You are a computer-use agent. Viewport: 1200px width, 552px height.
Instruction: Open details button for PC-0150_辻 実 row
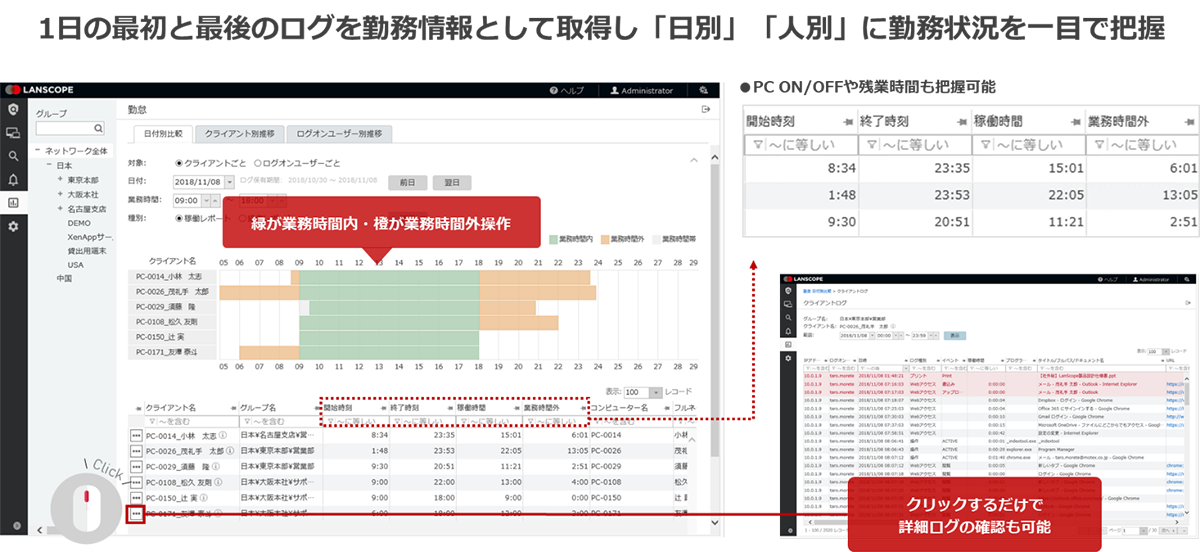[136, 497]
